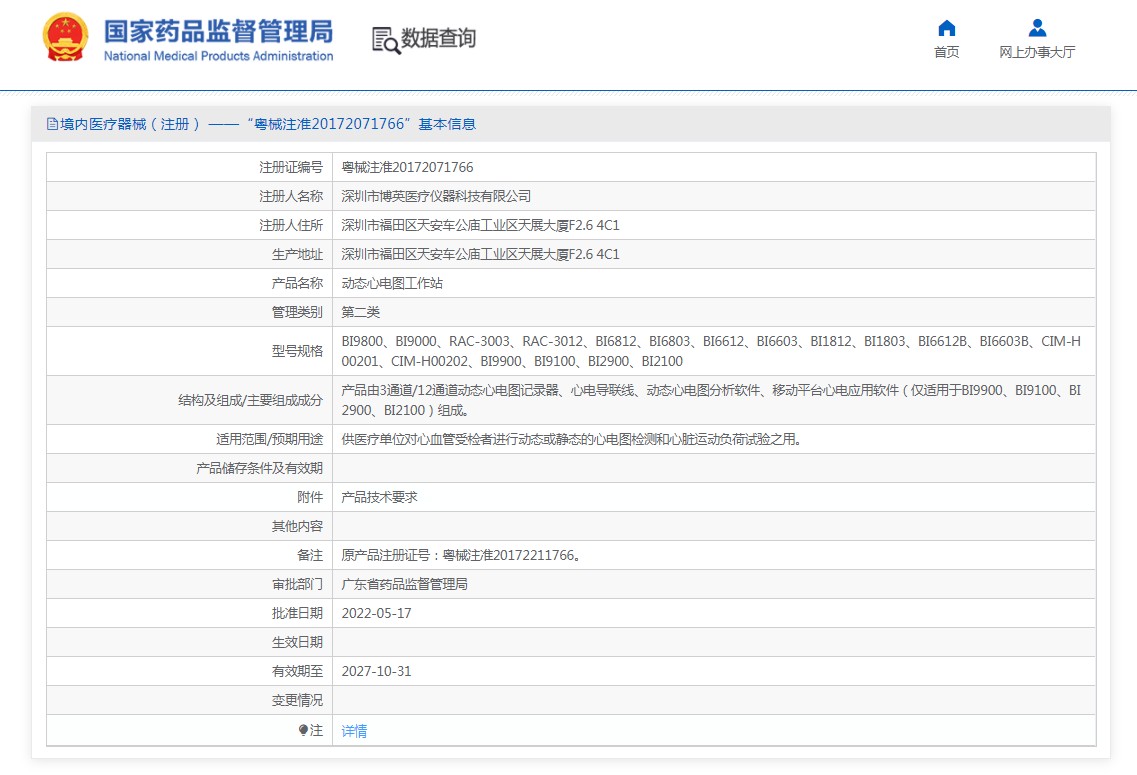Click the 产品技术要求 attachment text
Viewport: 1137px width, 775px height.
coord(379,497)
